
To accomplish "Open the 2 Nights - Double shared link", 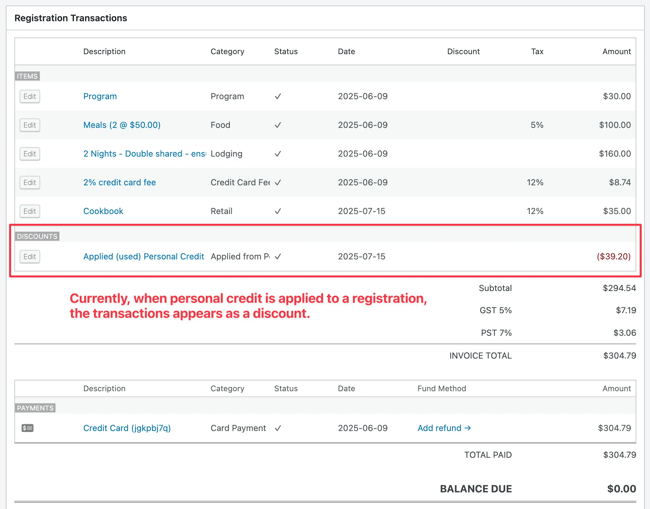I will coord(144,154).
